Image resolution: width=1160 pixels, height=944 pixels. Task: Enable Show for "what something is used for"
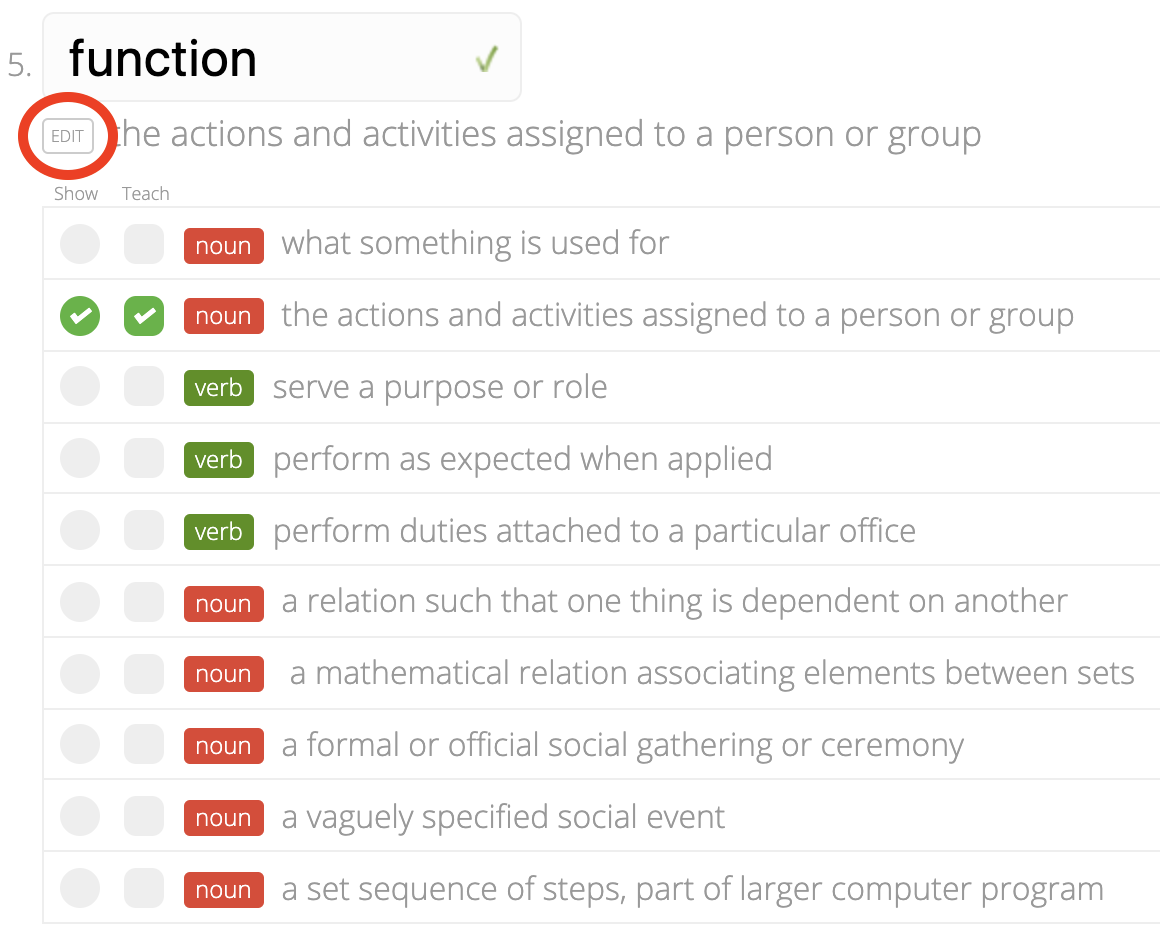click(x=79, y=243)
